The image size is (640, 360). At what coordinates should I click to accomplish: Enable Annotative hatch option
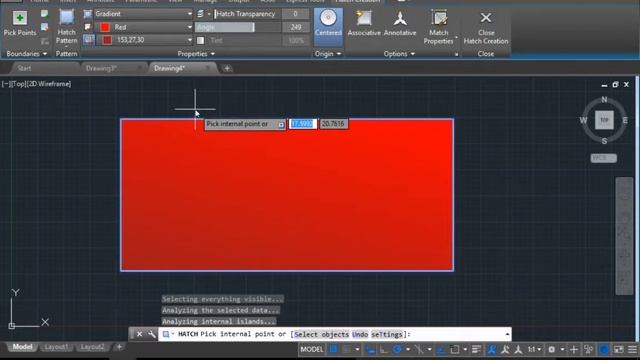400,24
